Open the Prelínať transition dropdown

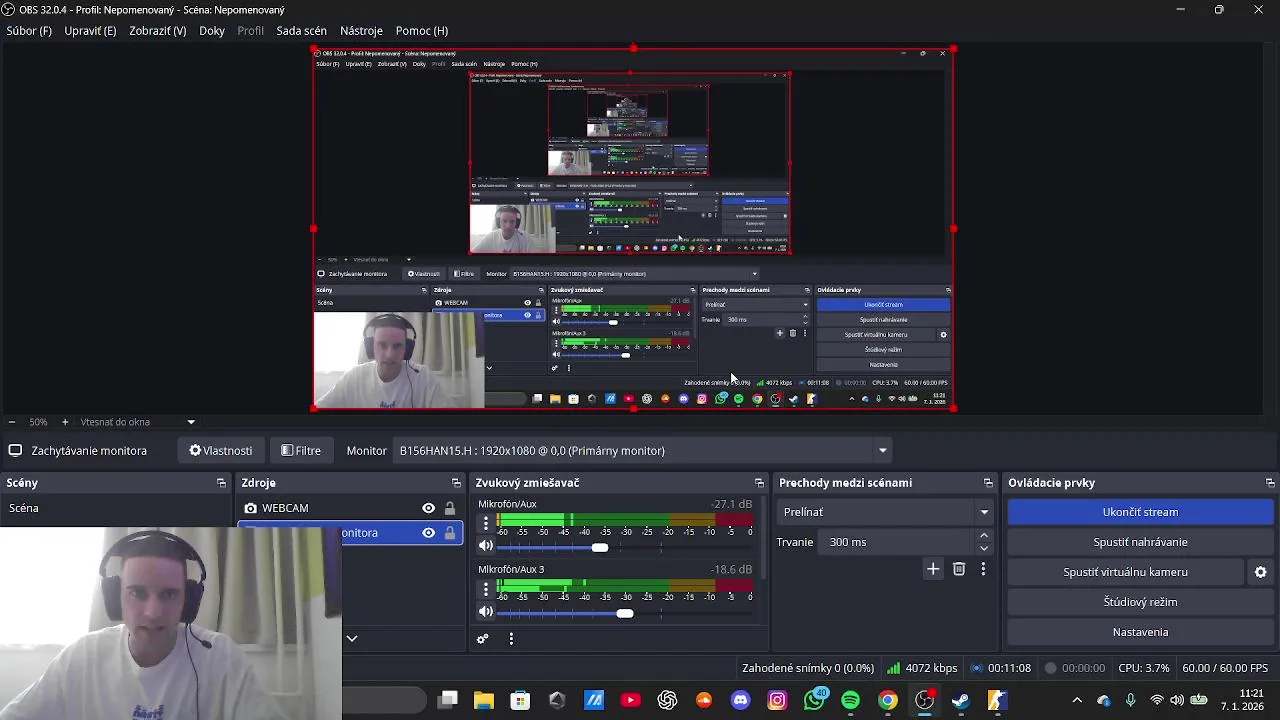(885, 512)
